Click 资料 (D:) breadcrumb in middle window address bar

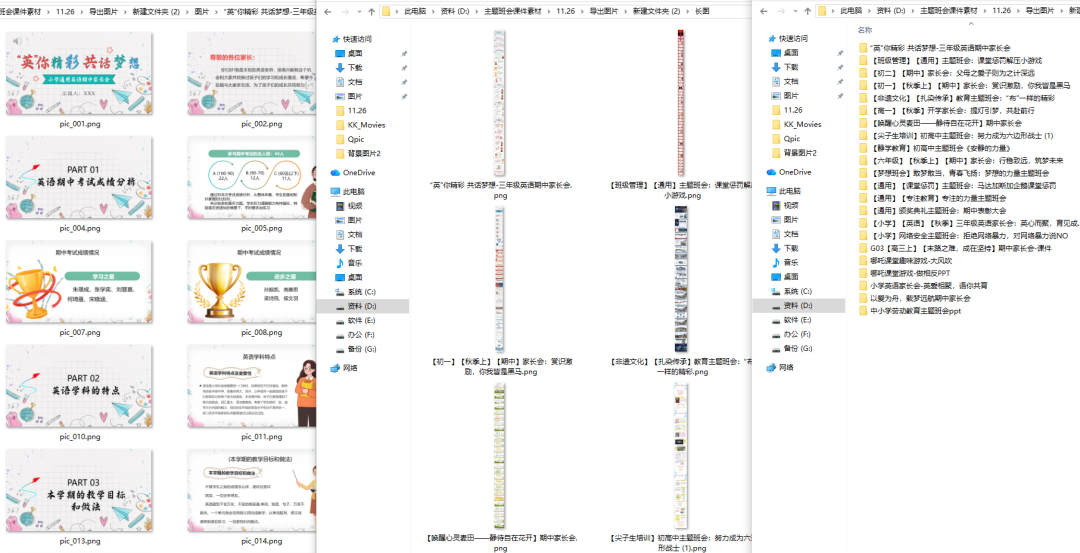(x=455, y=12)
